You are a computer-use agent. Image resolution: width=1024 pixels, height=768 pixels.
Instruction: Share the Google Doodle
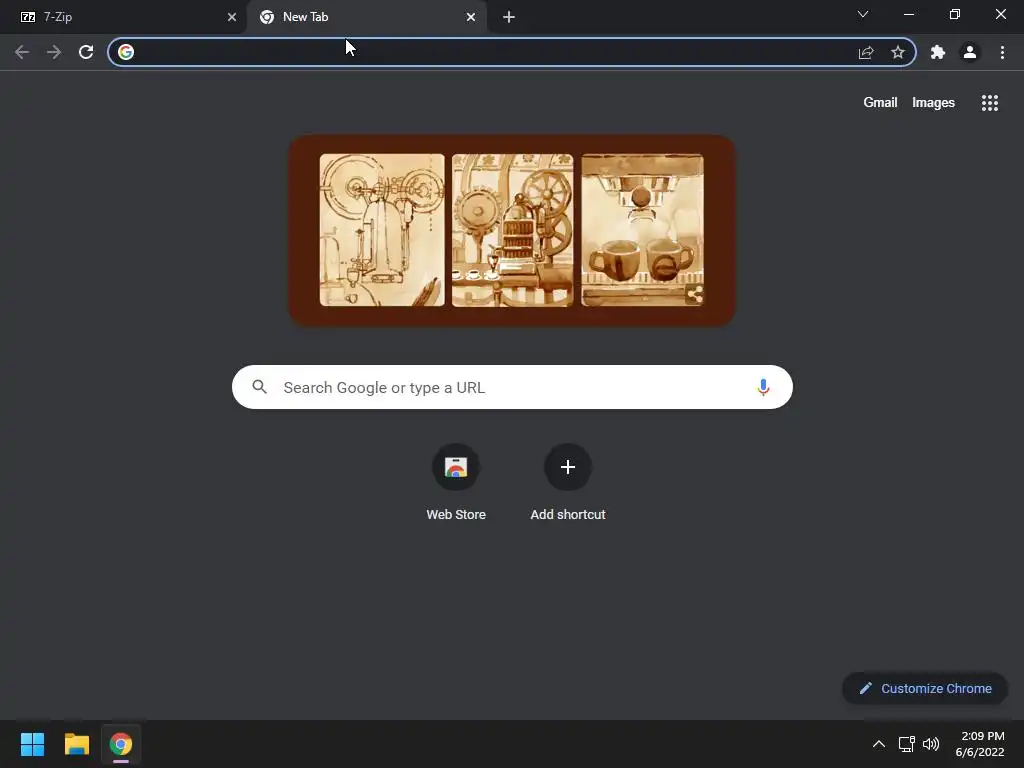(695, 295)
